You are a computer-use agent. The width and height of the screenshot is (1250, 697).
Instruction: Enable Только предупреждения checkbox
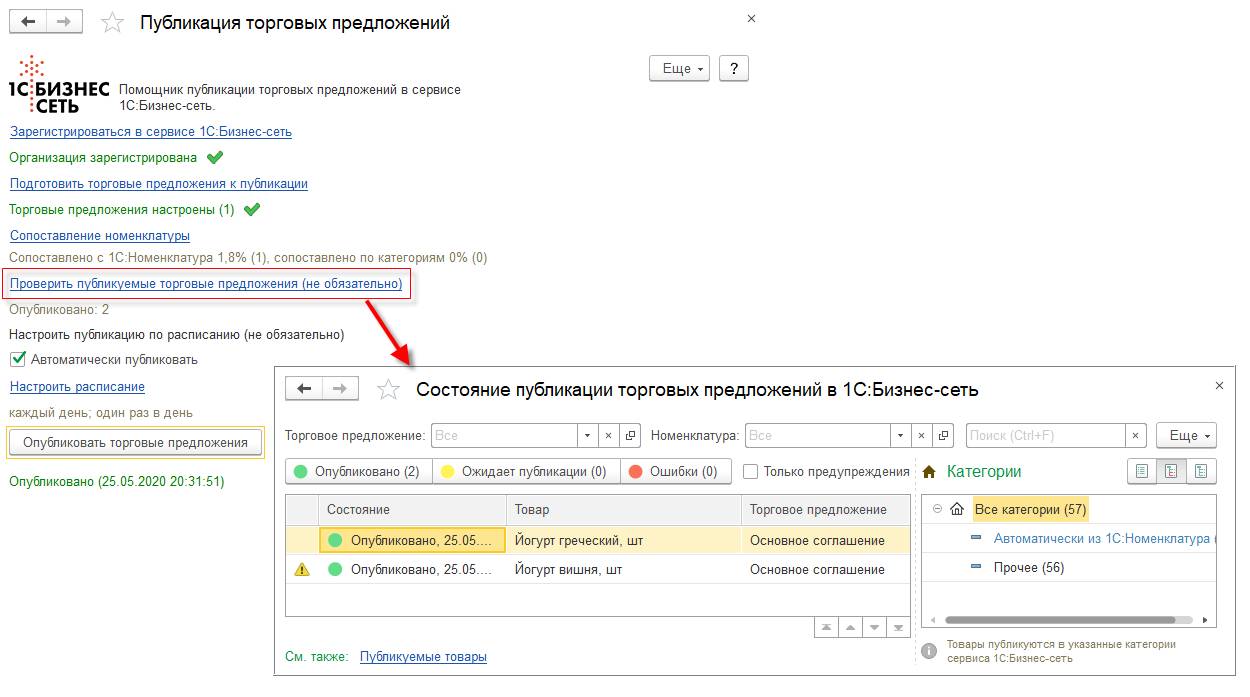(751, 471)
